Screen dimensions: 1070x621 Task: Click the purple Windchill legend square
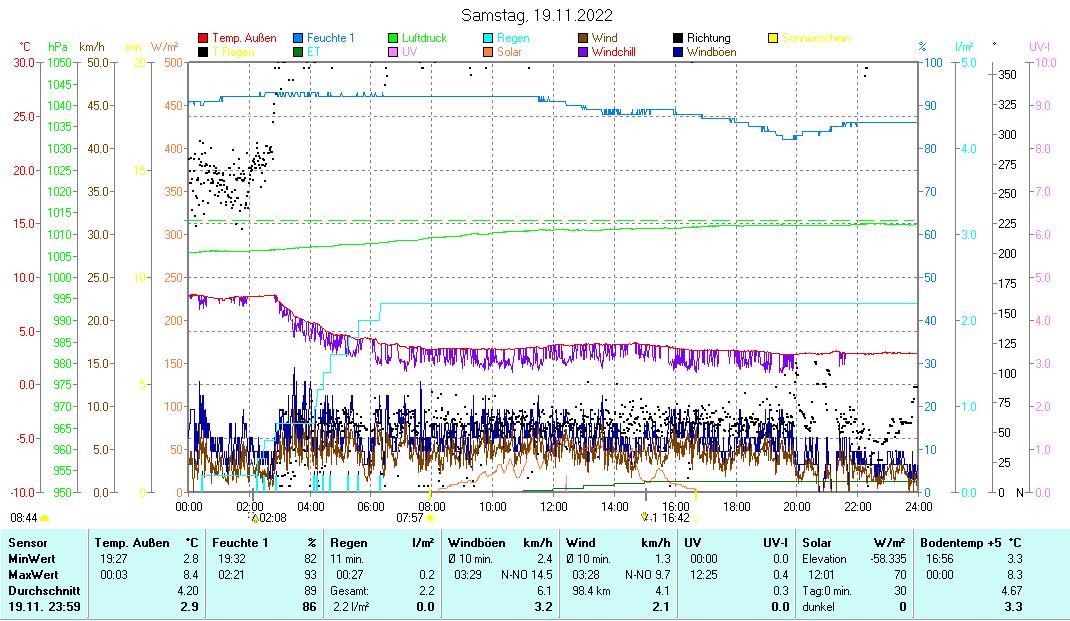coord(584,51)
